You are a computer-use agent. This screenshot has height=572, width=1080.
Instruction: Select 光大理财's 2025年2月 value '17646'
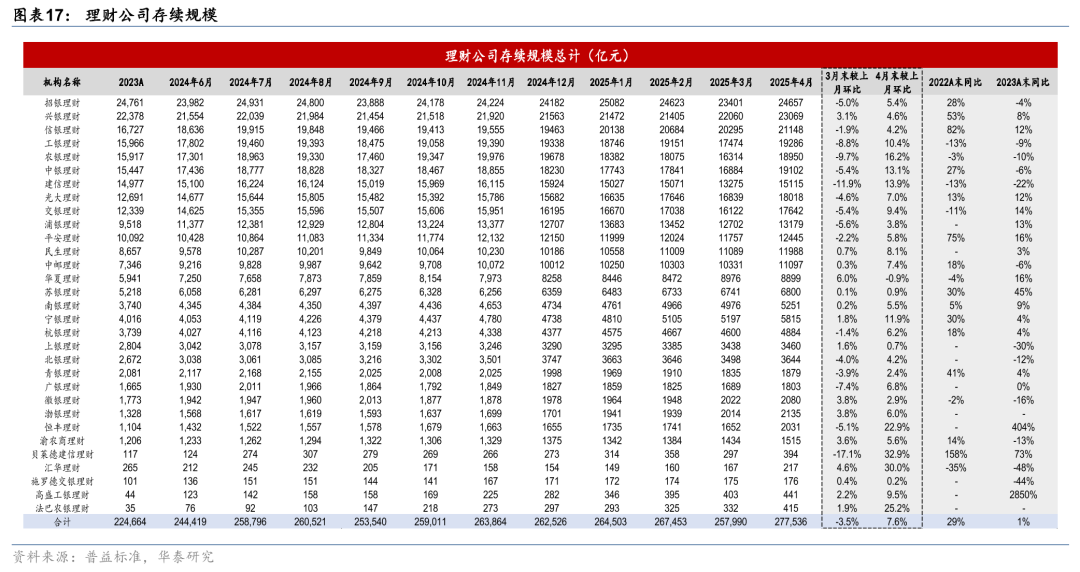click(672, 197)
